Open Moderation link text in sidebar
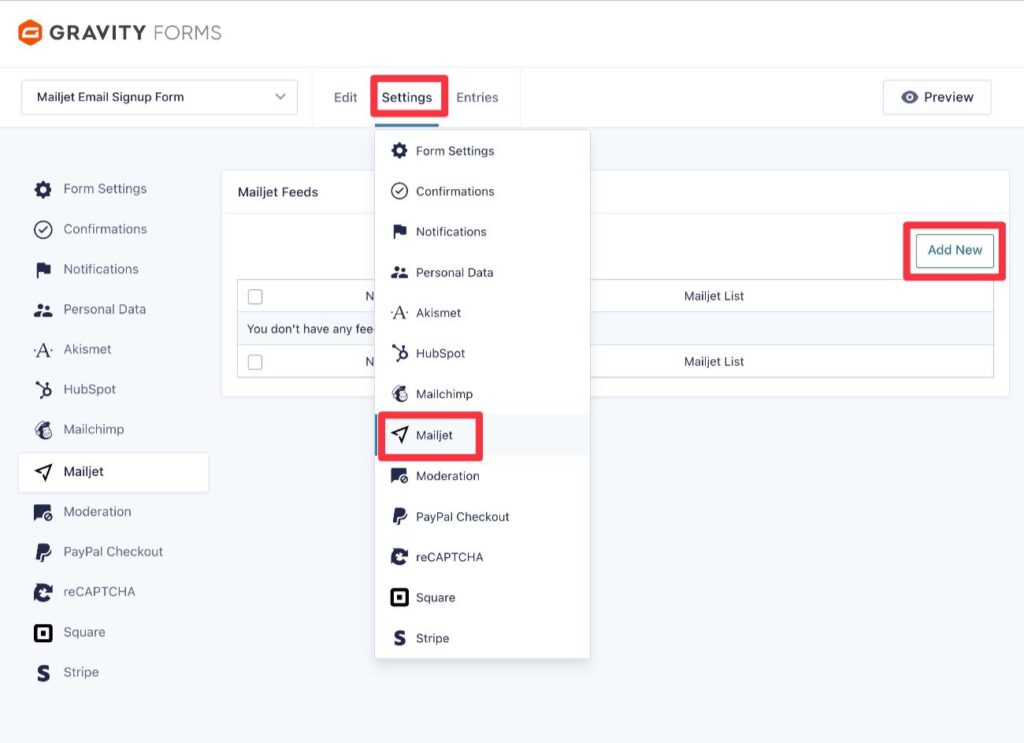 click(x=97, y=512)
